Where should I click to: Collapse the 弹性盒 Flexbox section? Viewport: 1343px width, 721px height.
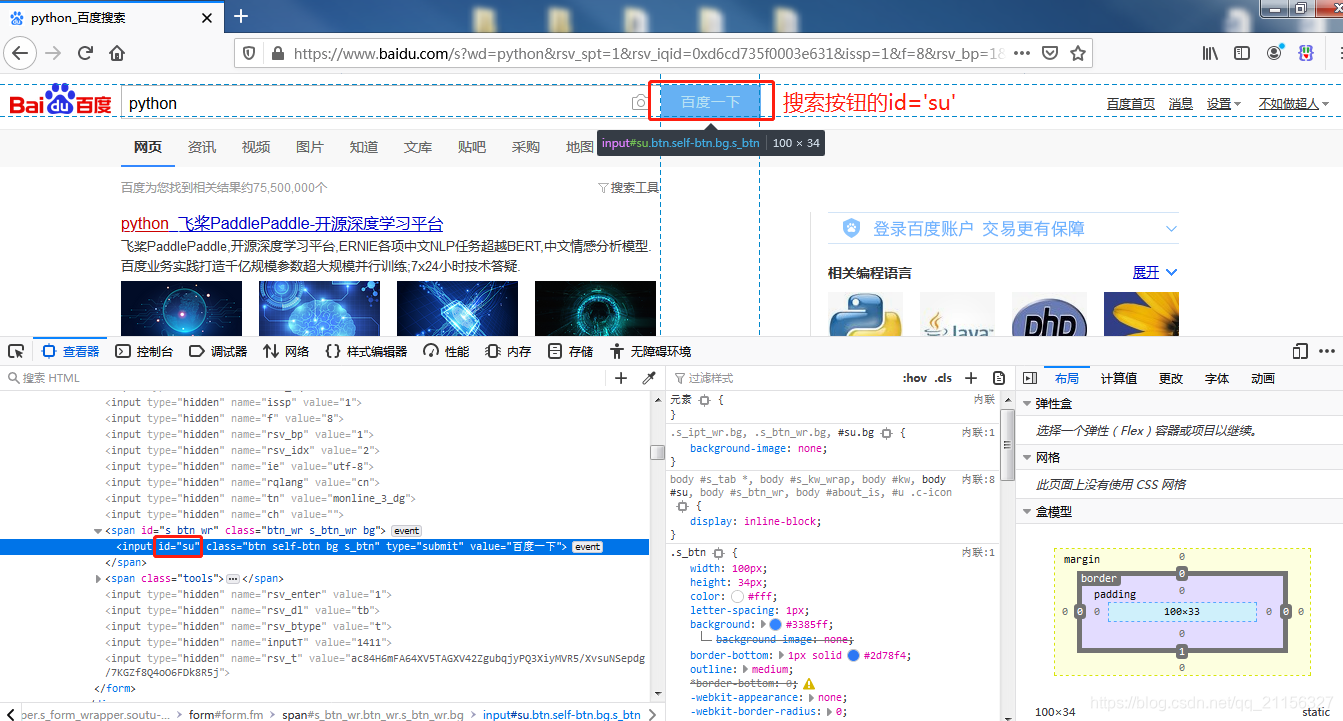(1026, 404)
